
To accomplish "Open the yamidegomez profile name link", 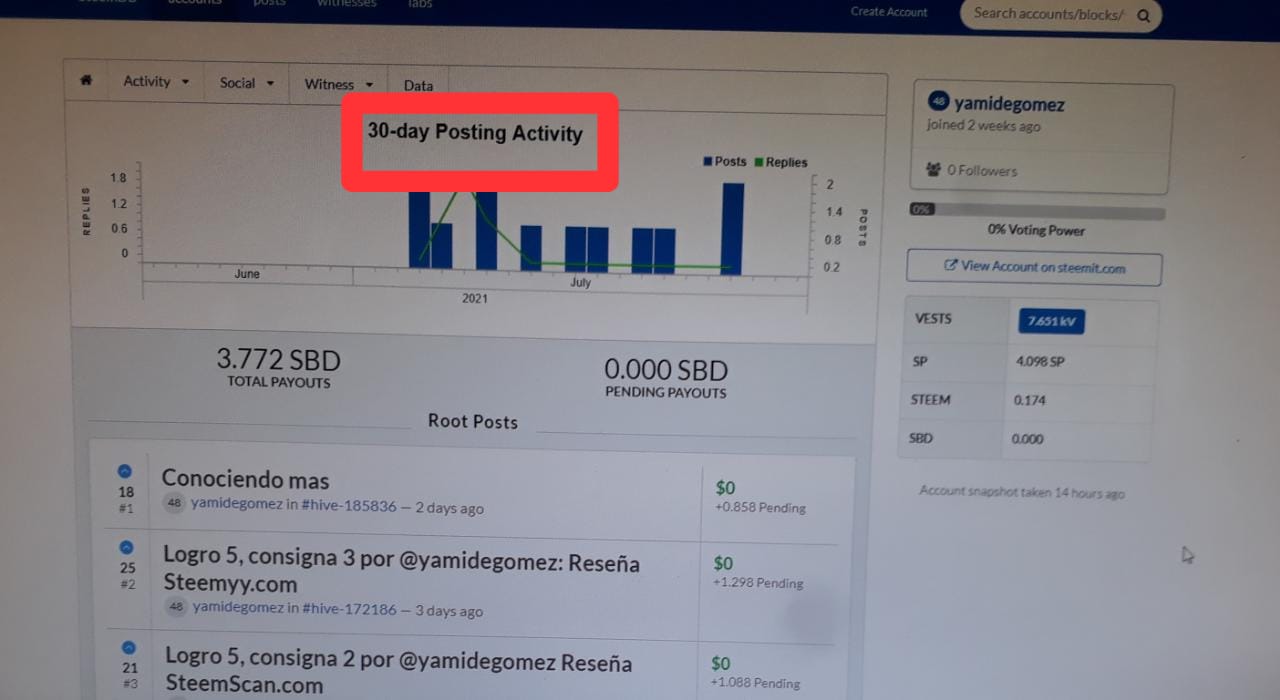I will [1009, 104].
